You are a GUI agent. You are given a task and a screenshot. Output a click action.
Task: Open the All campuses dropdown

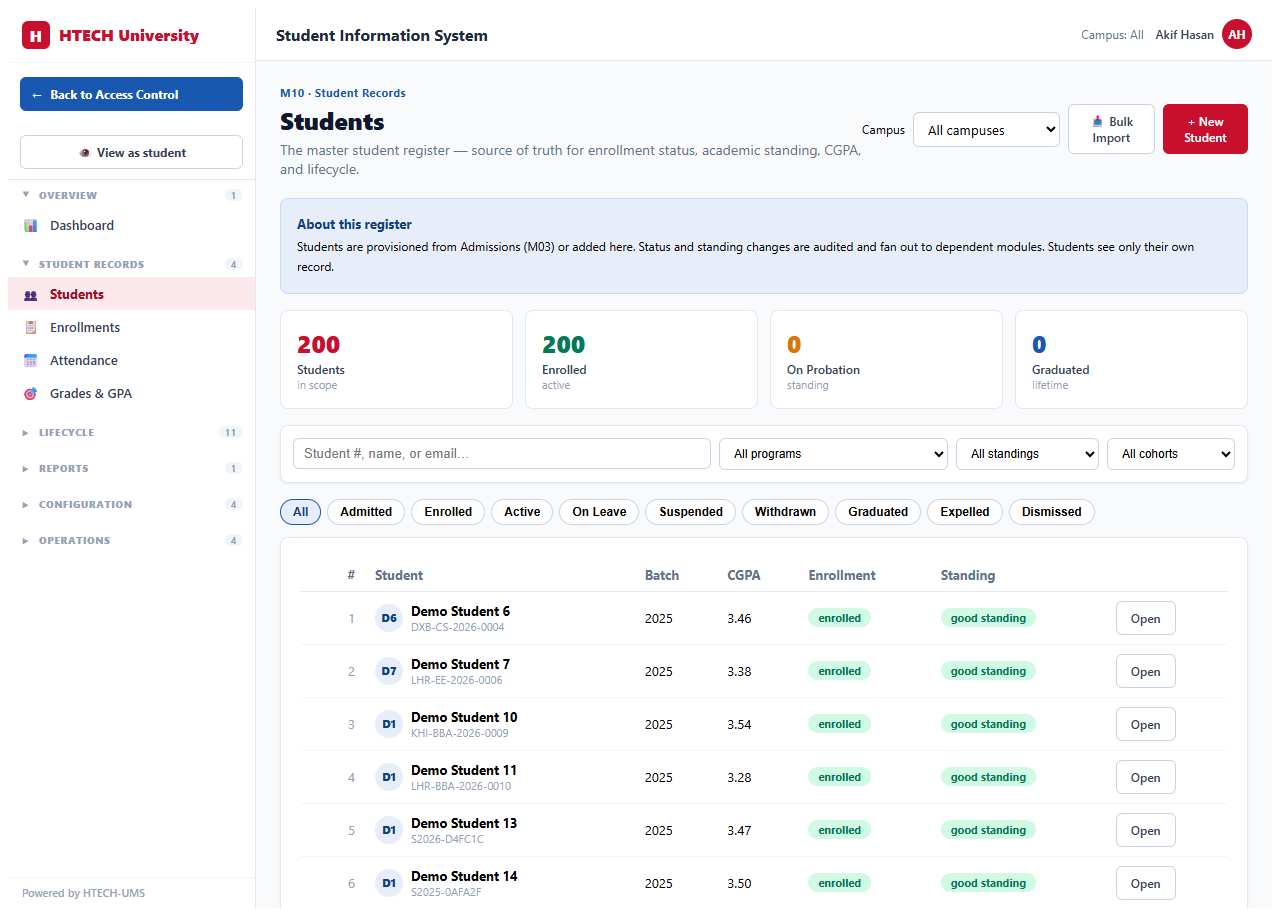986,130
